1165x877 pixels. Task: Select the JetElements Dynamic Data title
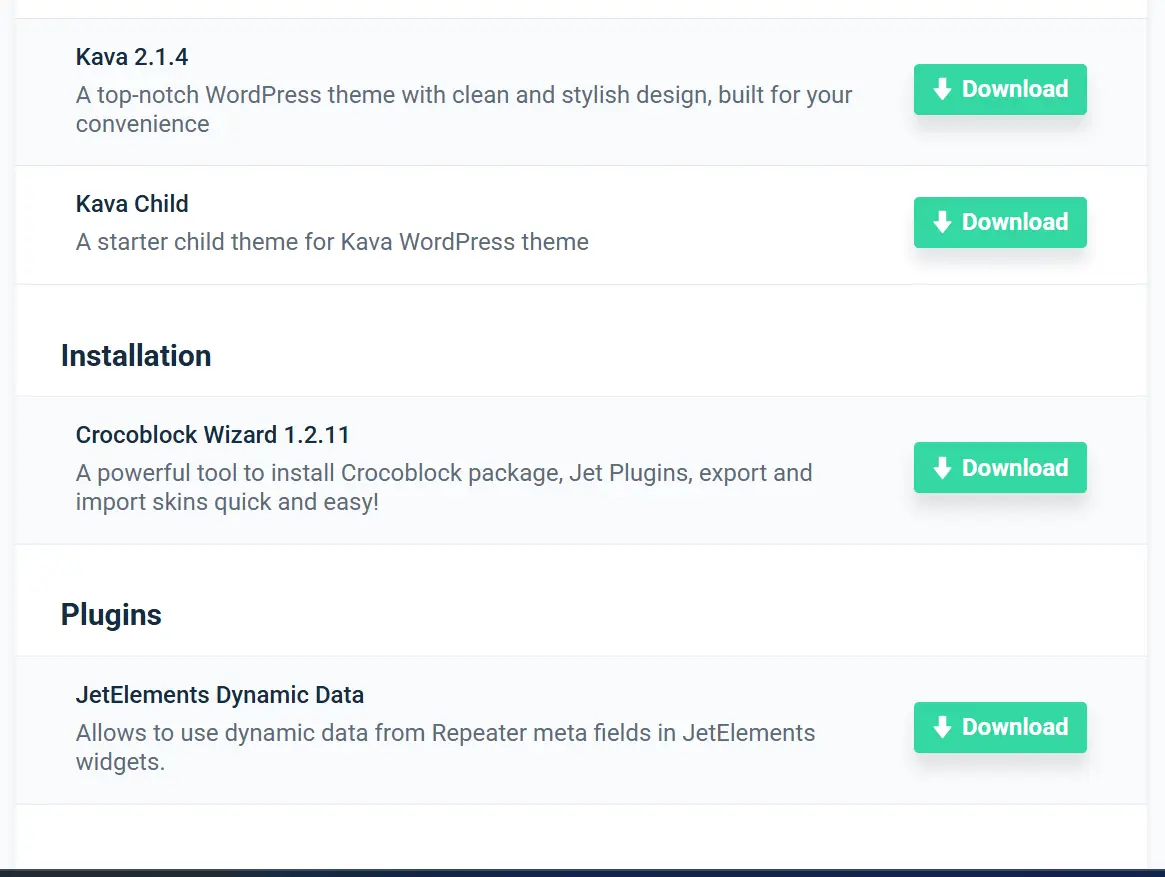pos(219,695)
